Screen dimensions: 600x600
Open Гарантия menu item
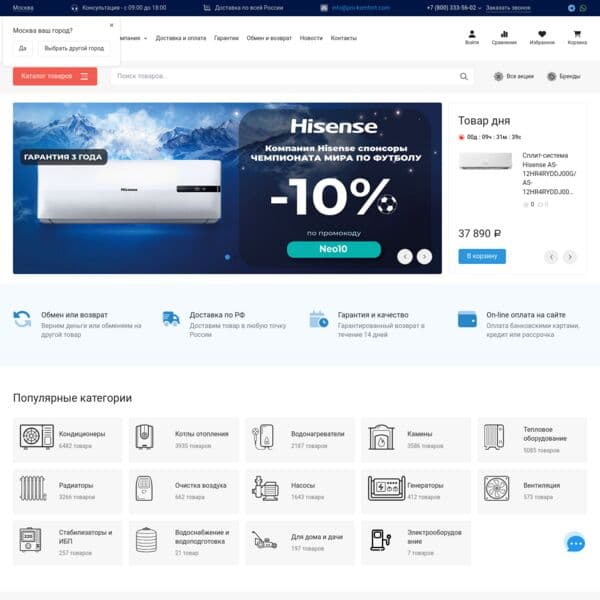click(226, 38)
